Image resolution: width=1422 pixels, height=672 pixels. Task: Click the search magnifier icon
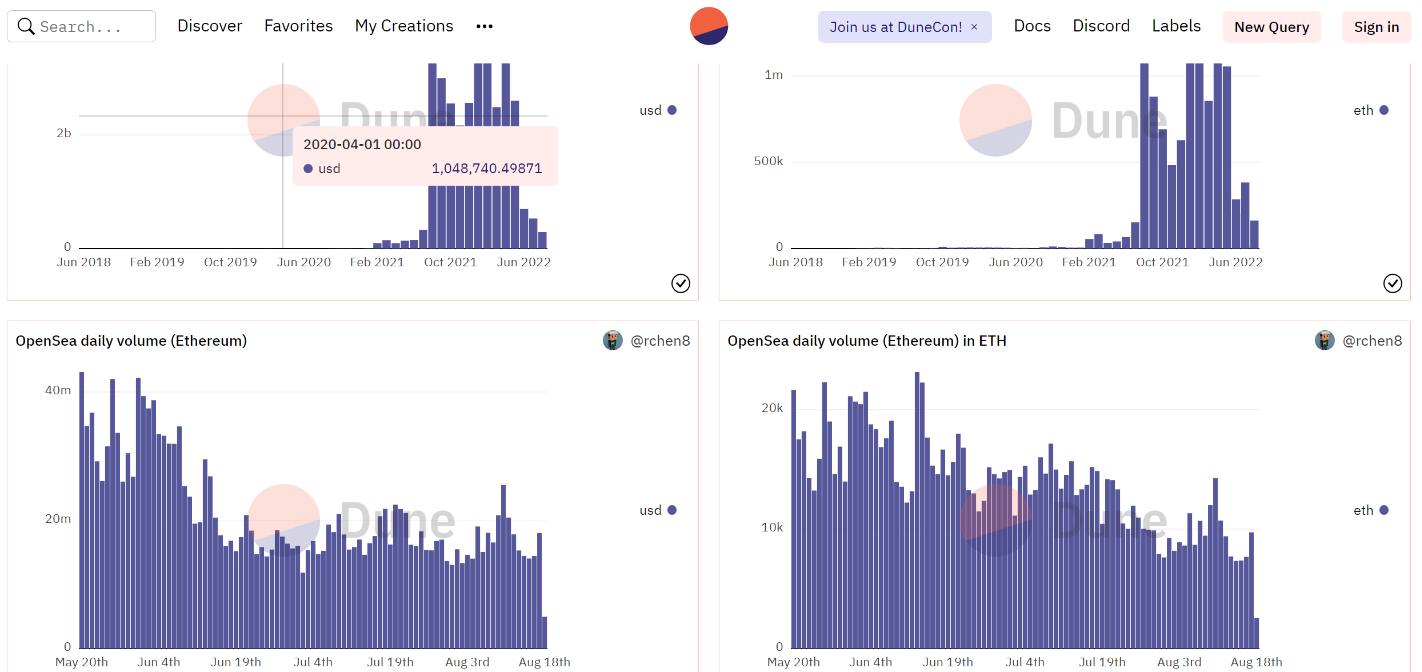pyautogui.click(x=26, y=27)
